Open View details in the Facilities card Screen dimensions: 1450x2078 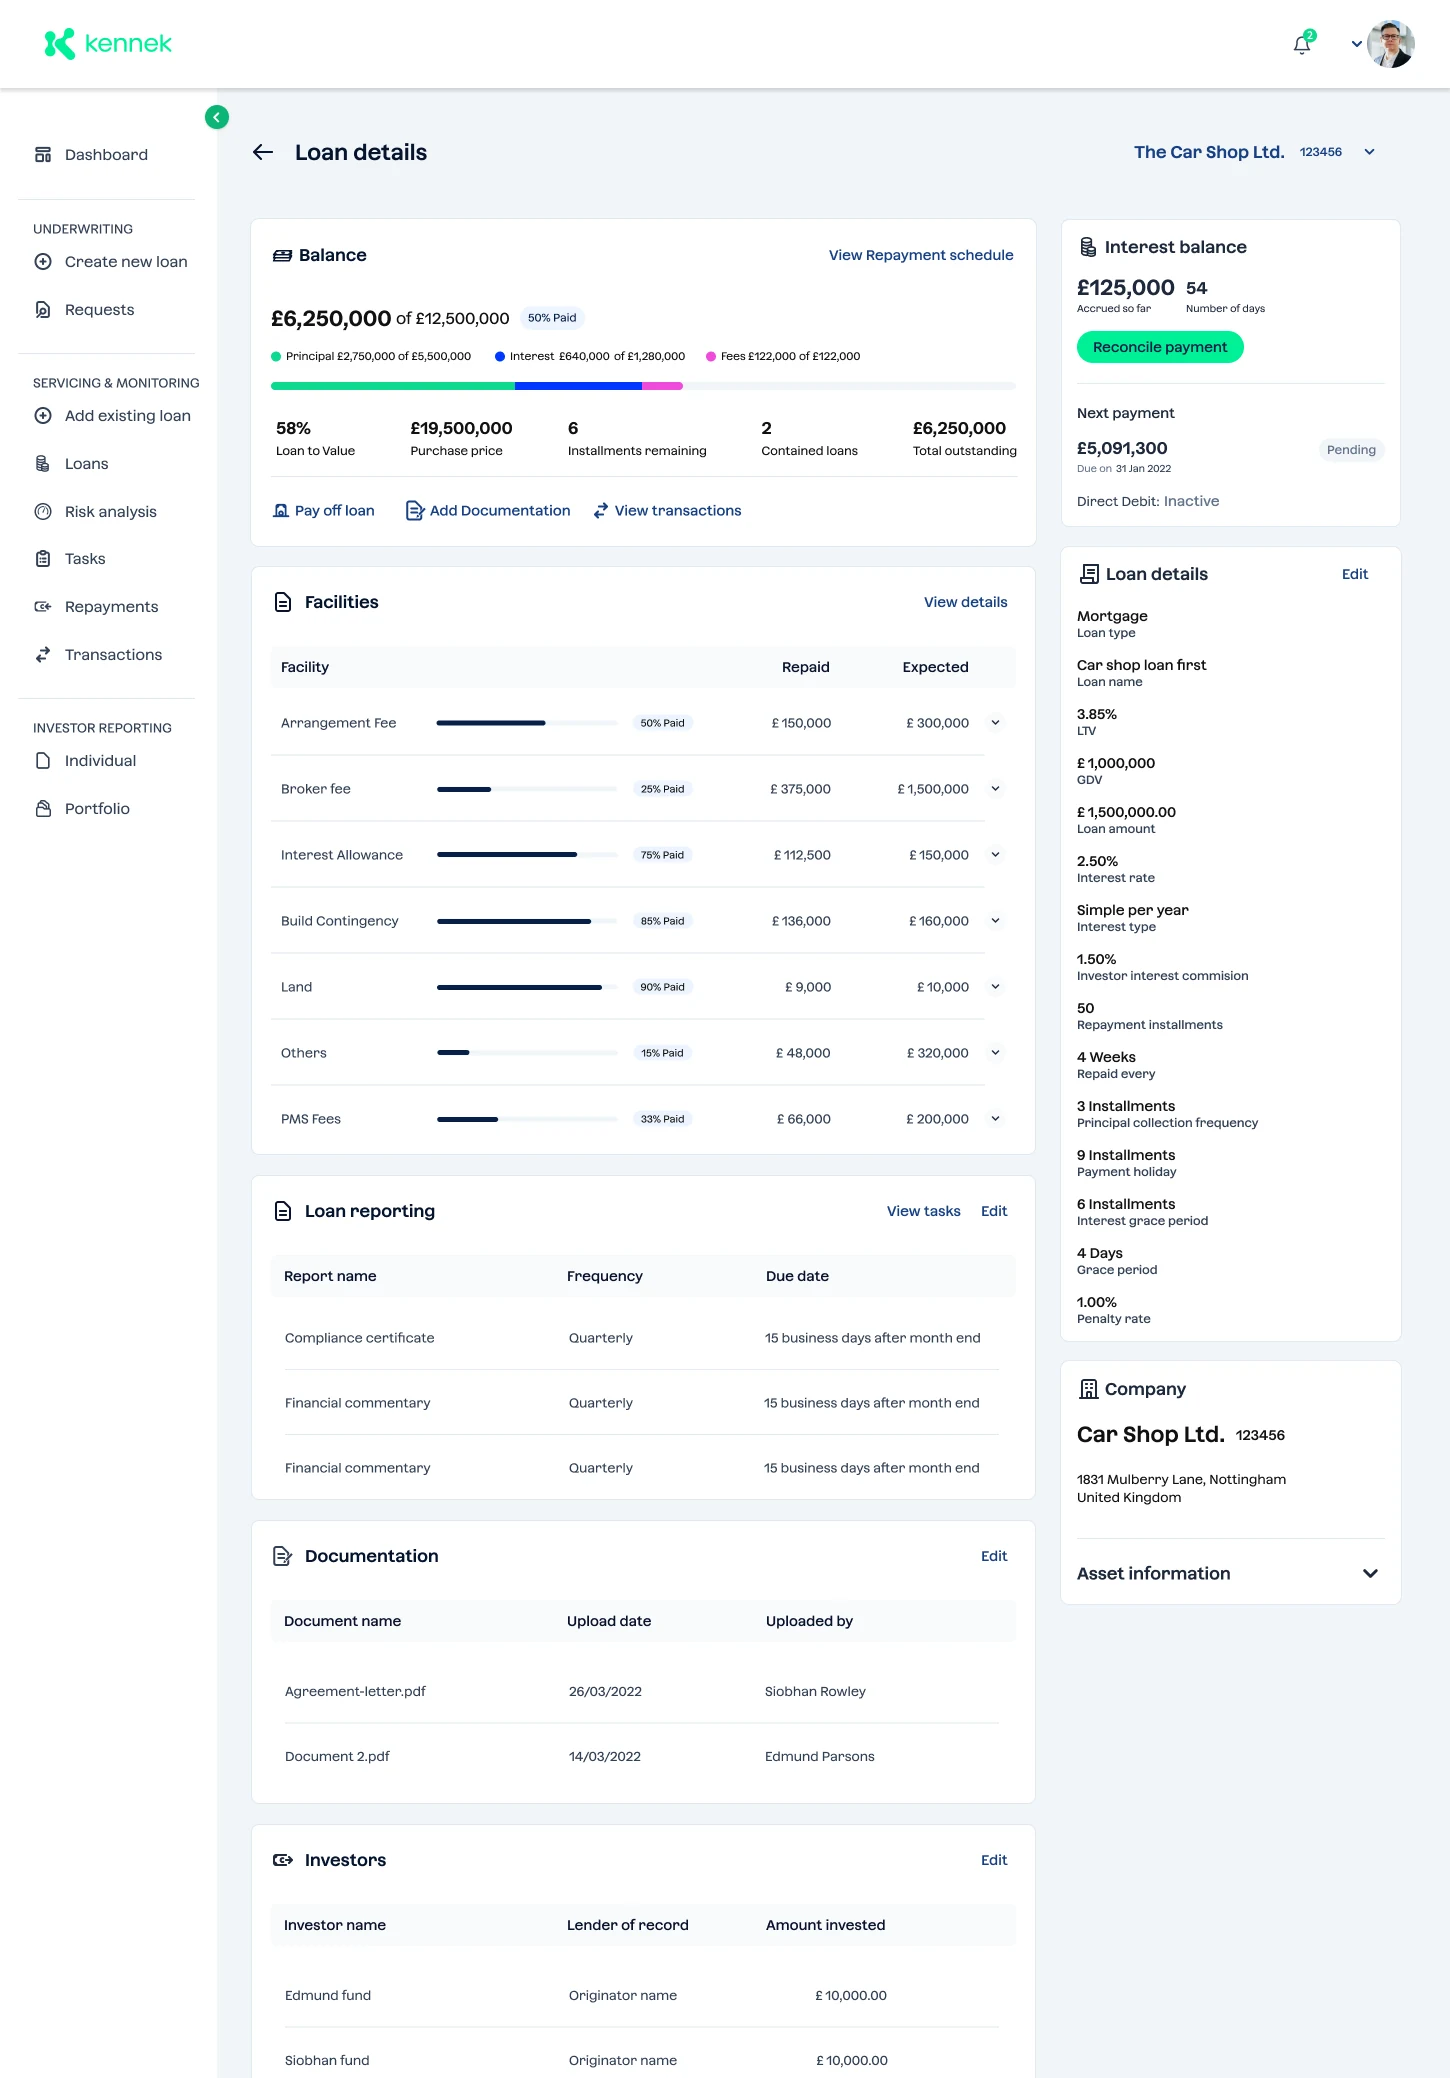pyautogui.click(x=966, y=602)
